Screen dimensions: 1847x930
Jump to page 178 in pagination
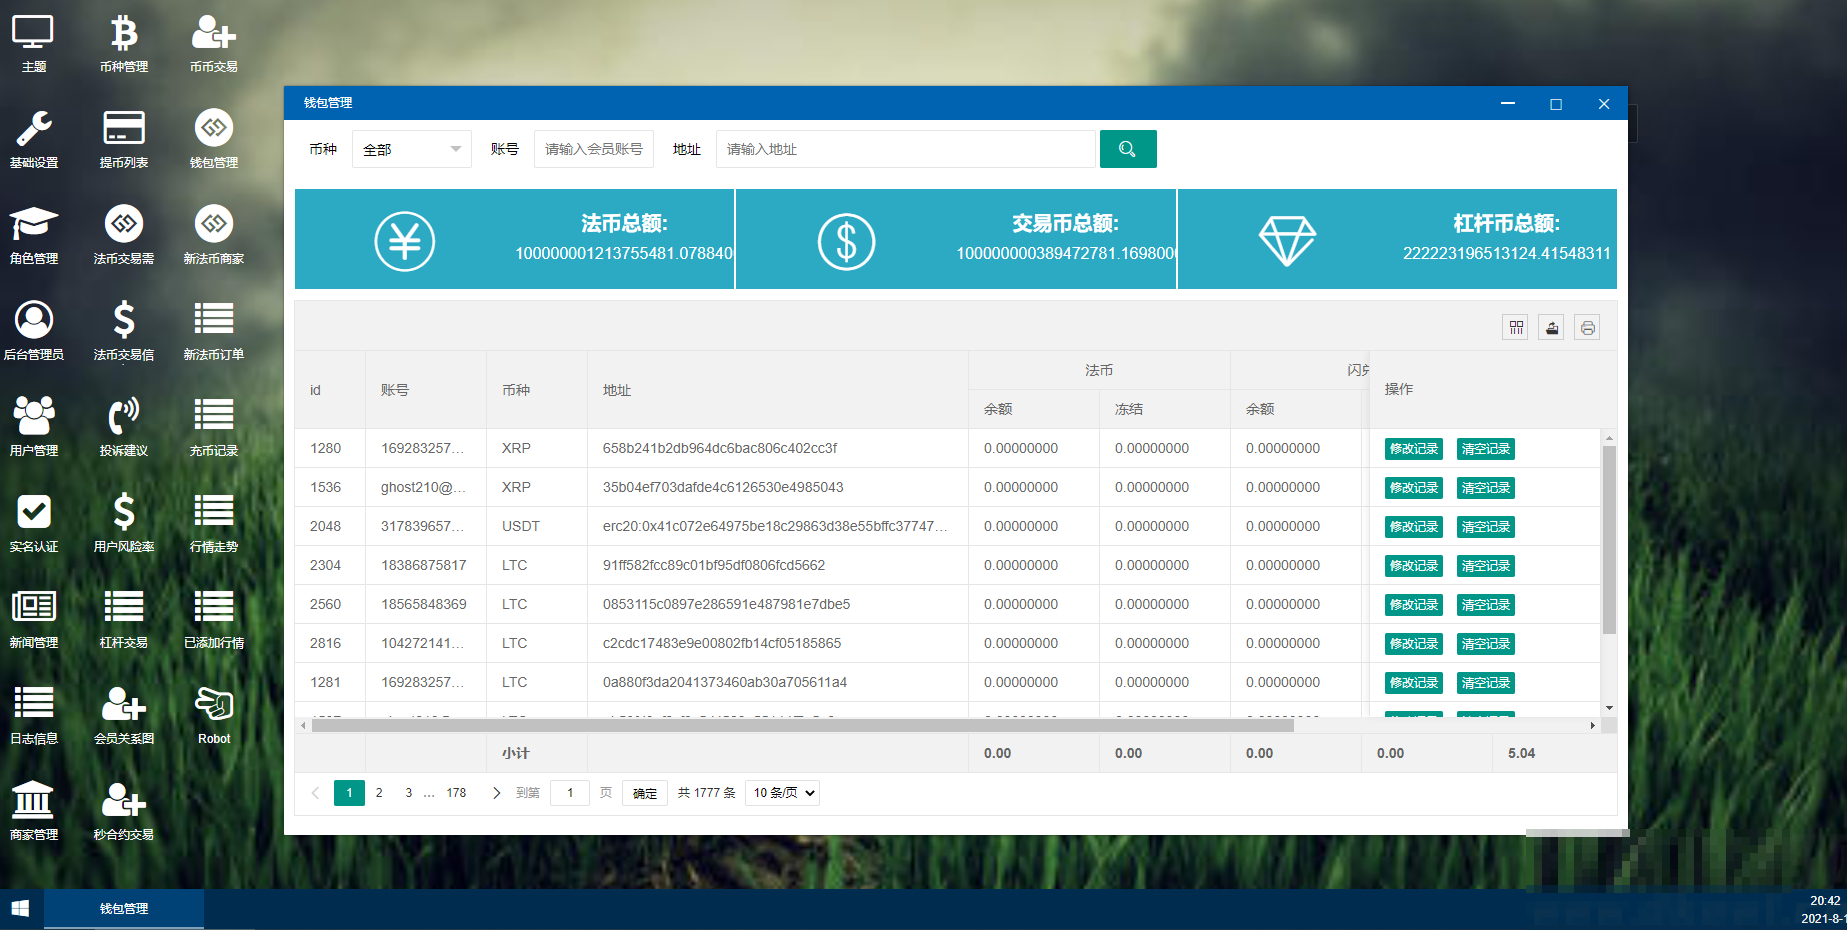coord(456,793)
